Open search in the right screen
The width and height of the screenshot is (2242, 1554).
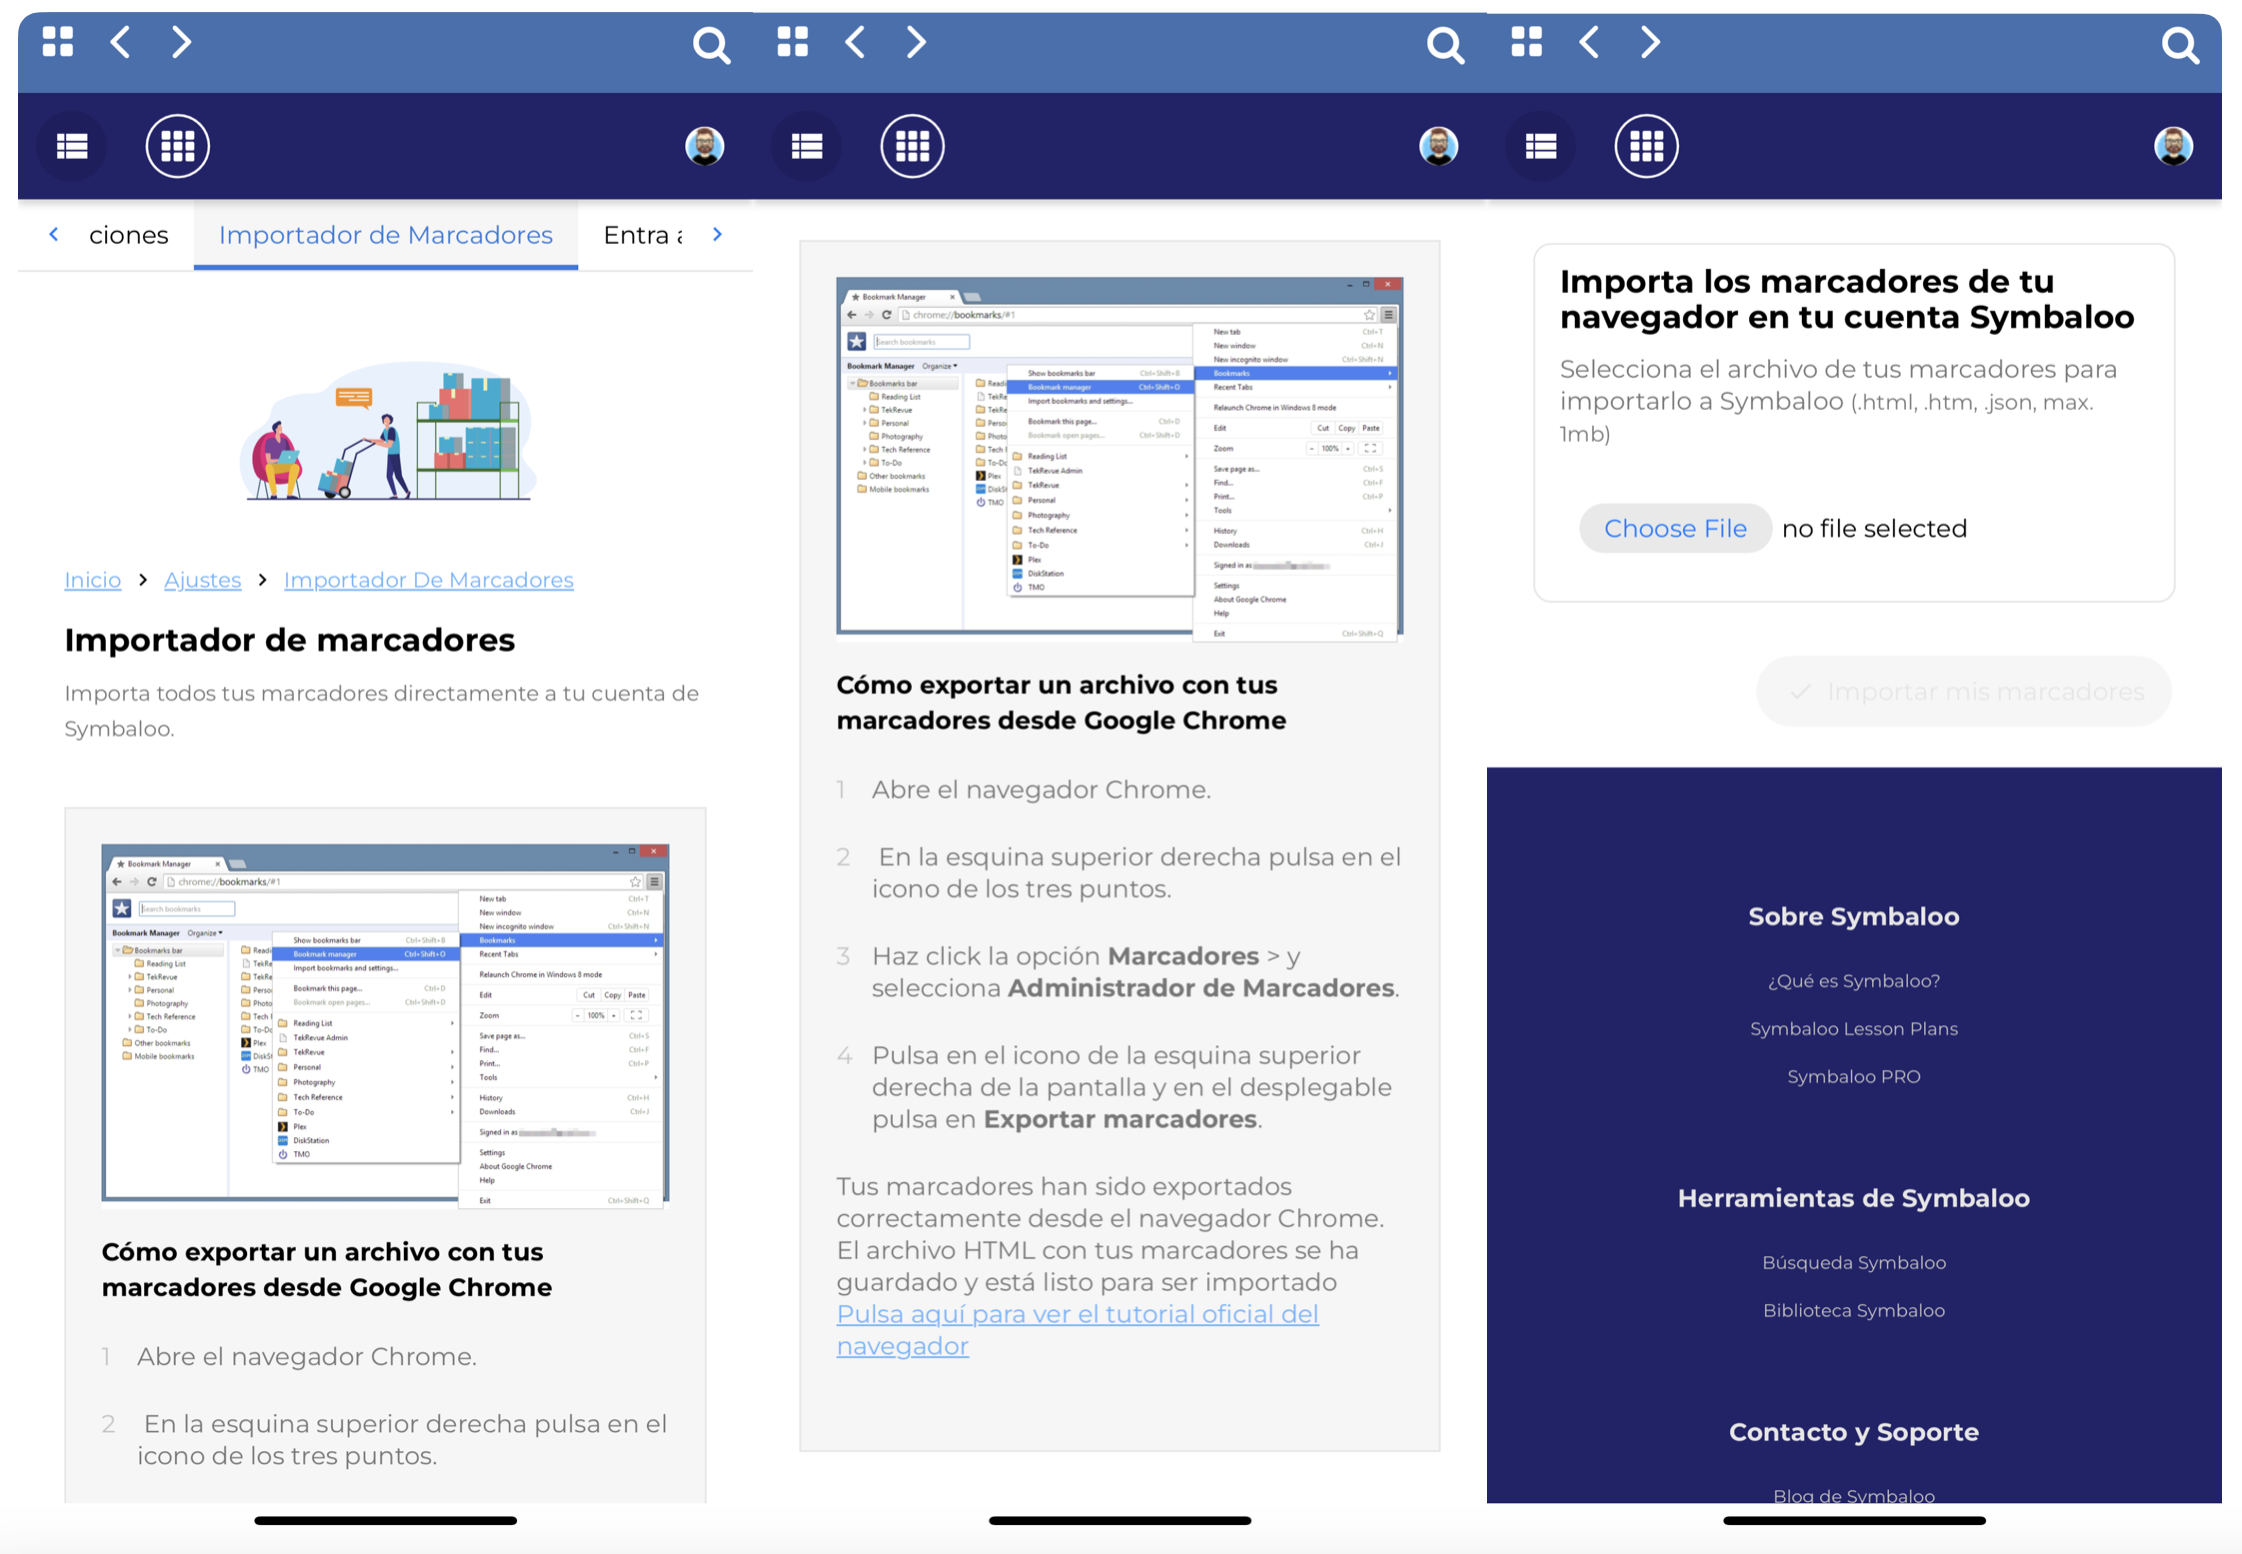(2180, 45)
